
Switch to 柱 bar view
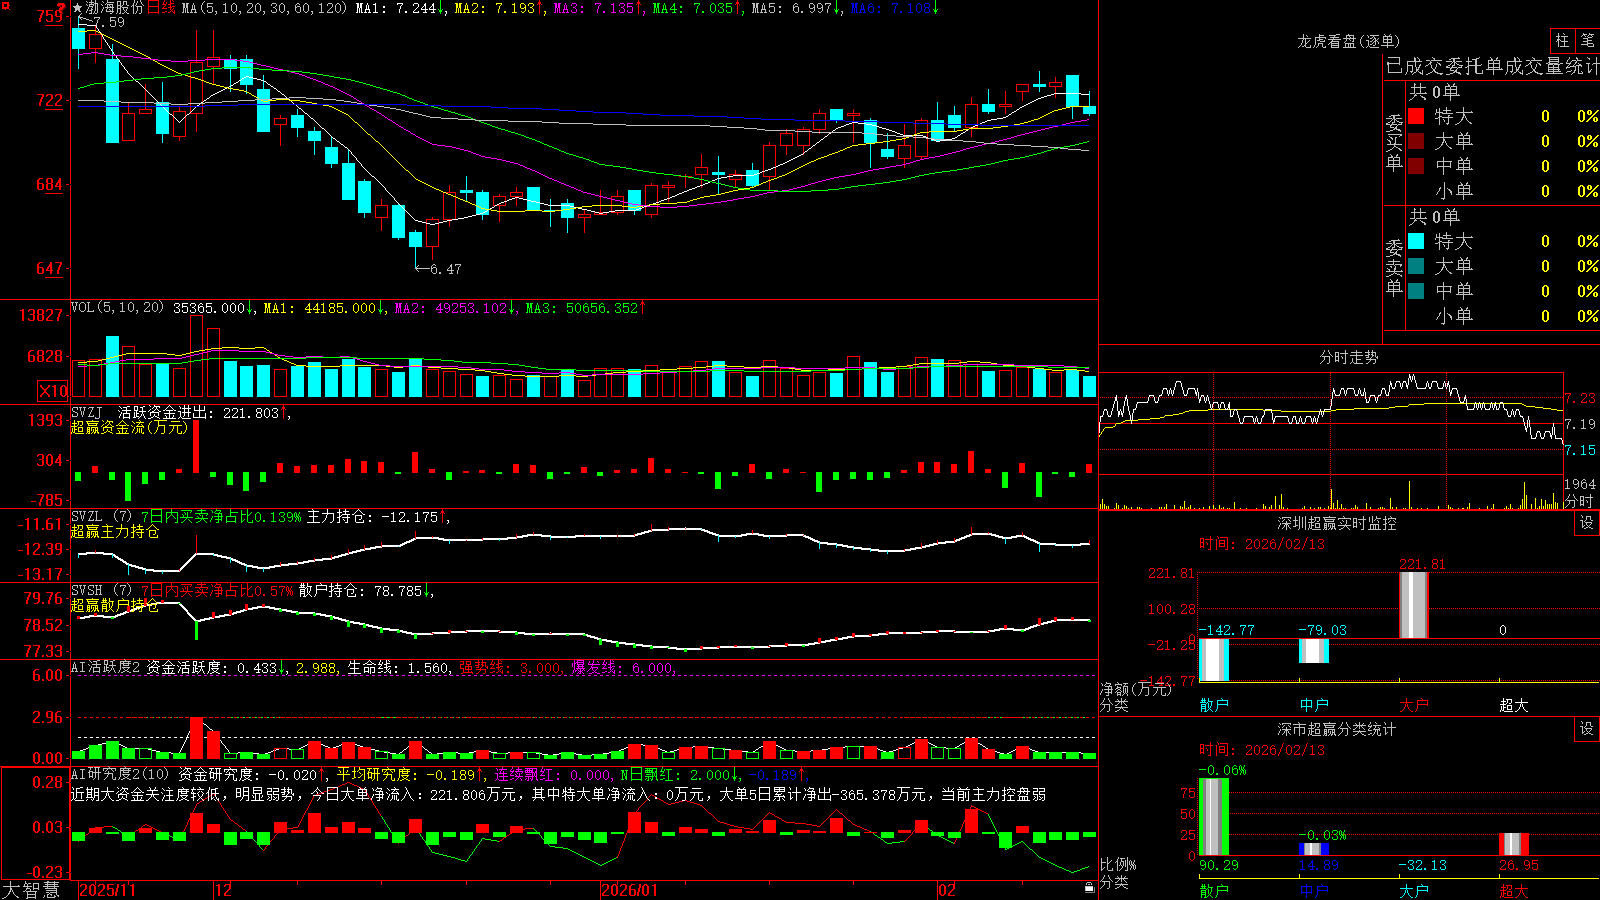[1562, 40]
